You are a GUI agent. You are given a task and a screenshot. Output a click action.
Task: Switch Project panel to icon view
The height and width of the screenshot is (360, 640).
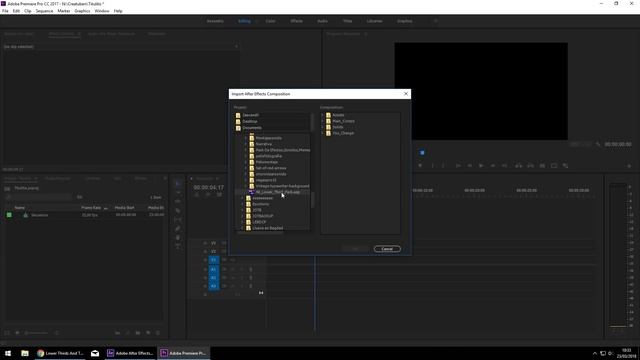[17, 333]
